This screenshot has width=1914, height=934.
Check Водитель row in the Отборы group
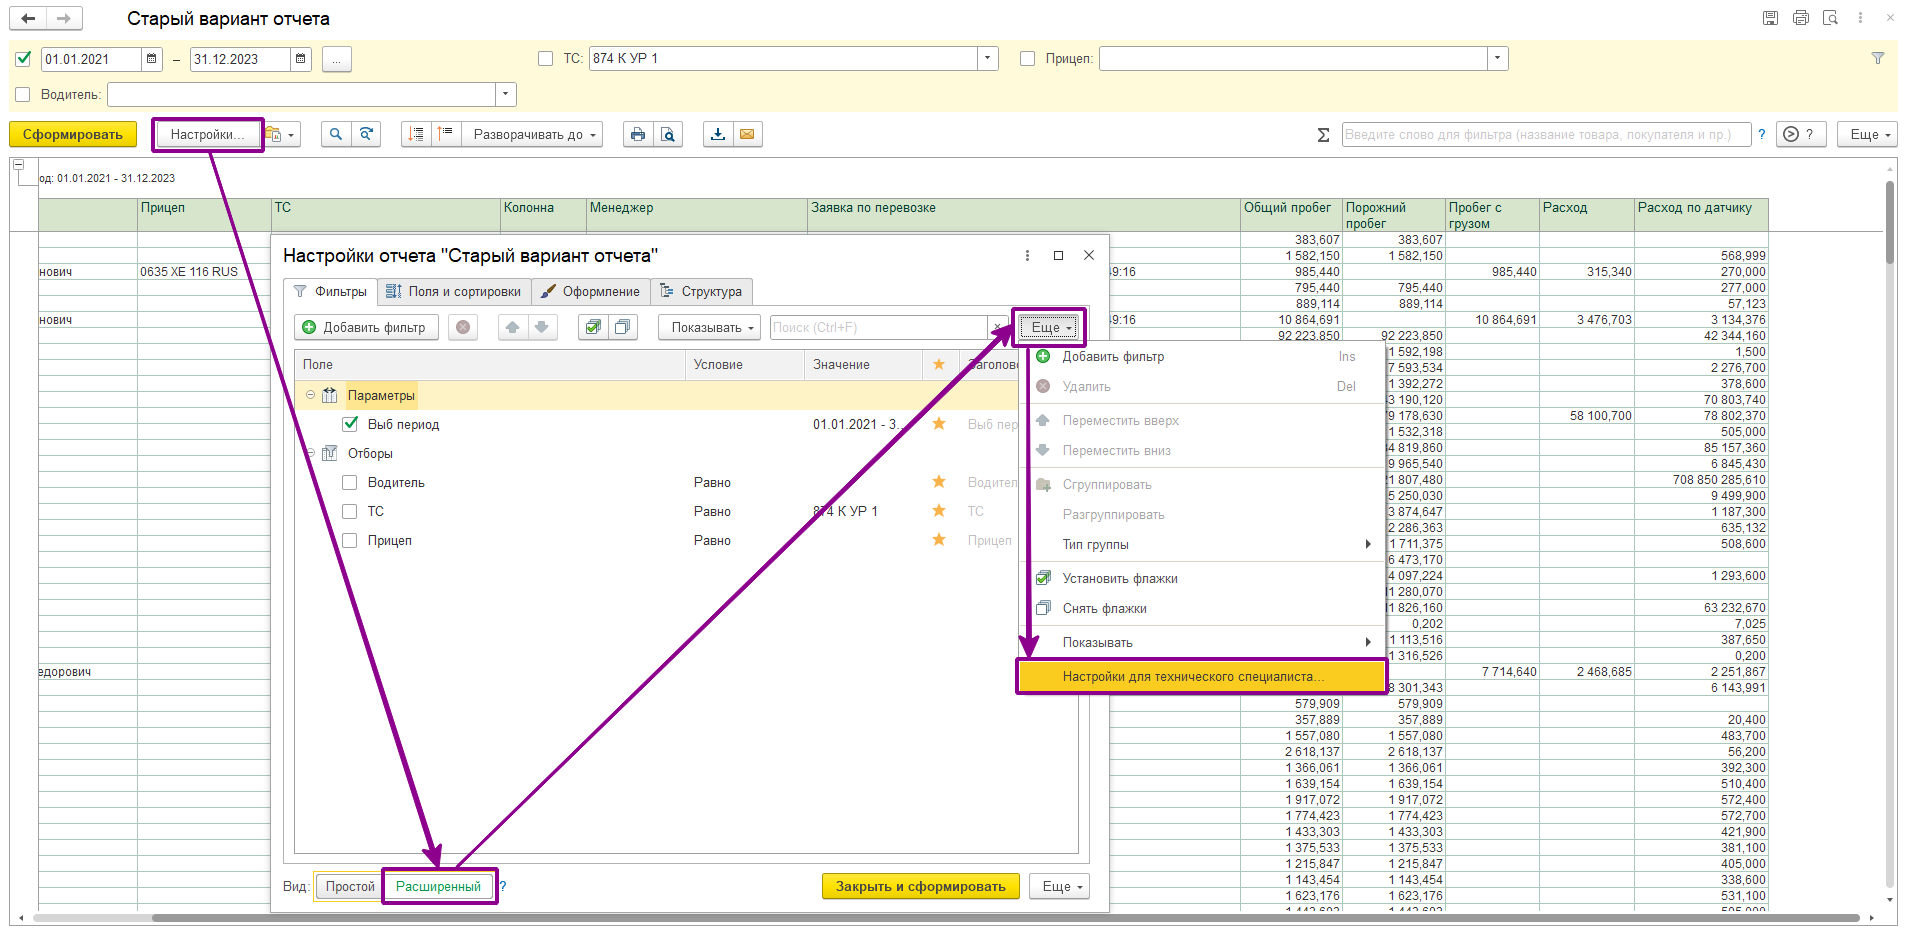[350, 482]
